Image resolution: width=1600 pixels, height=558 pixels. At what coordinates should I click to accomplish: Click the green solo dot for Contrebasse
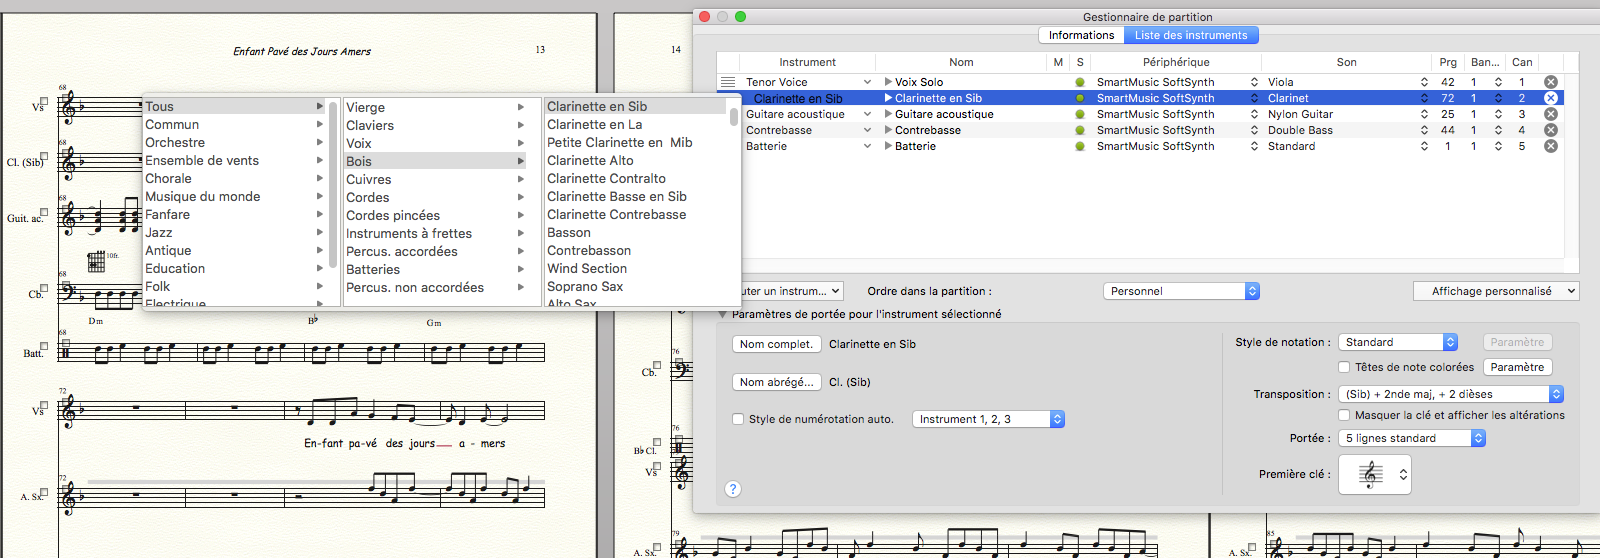pyautogui.click(x=1080, y=130)
